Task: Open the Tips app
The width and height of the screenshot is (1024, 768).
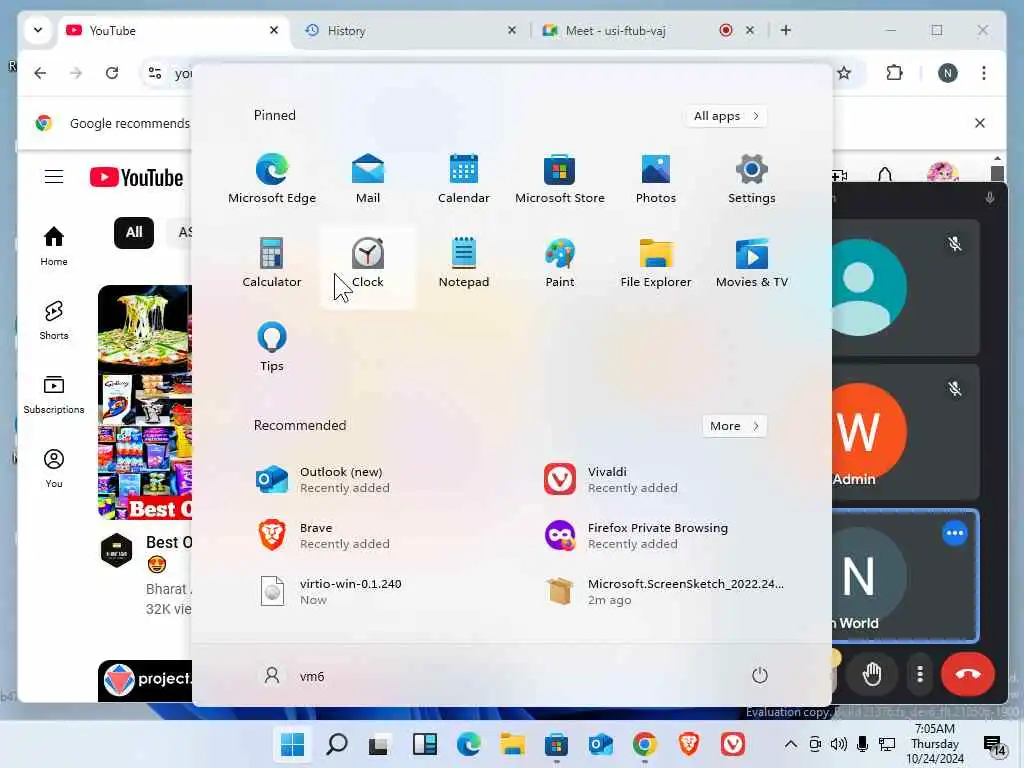Action: 272,346
